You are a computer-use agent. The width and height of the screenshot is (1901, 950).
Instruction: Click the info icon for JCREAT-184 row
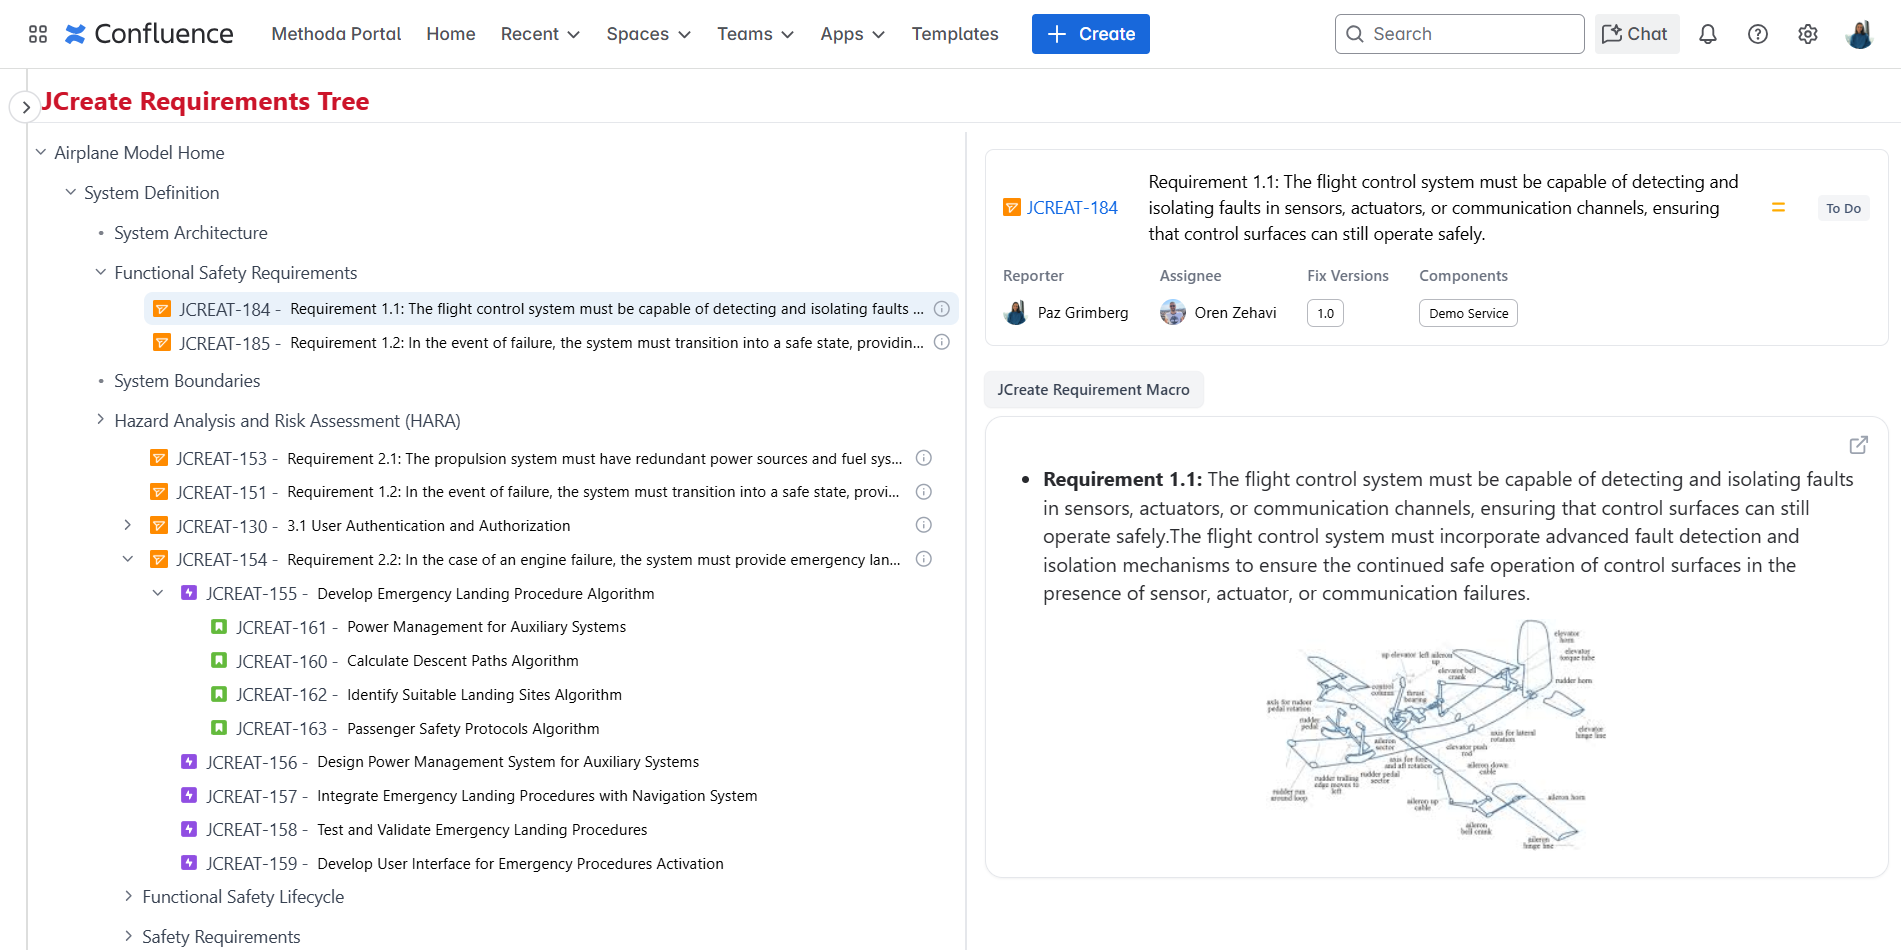tap(942, 309)
